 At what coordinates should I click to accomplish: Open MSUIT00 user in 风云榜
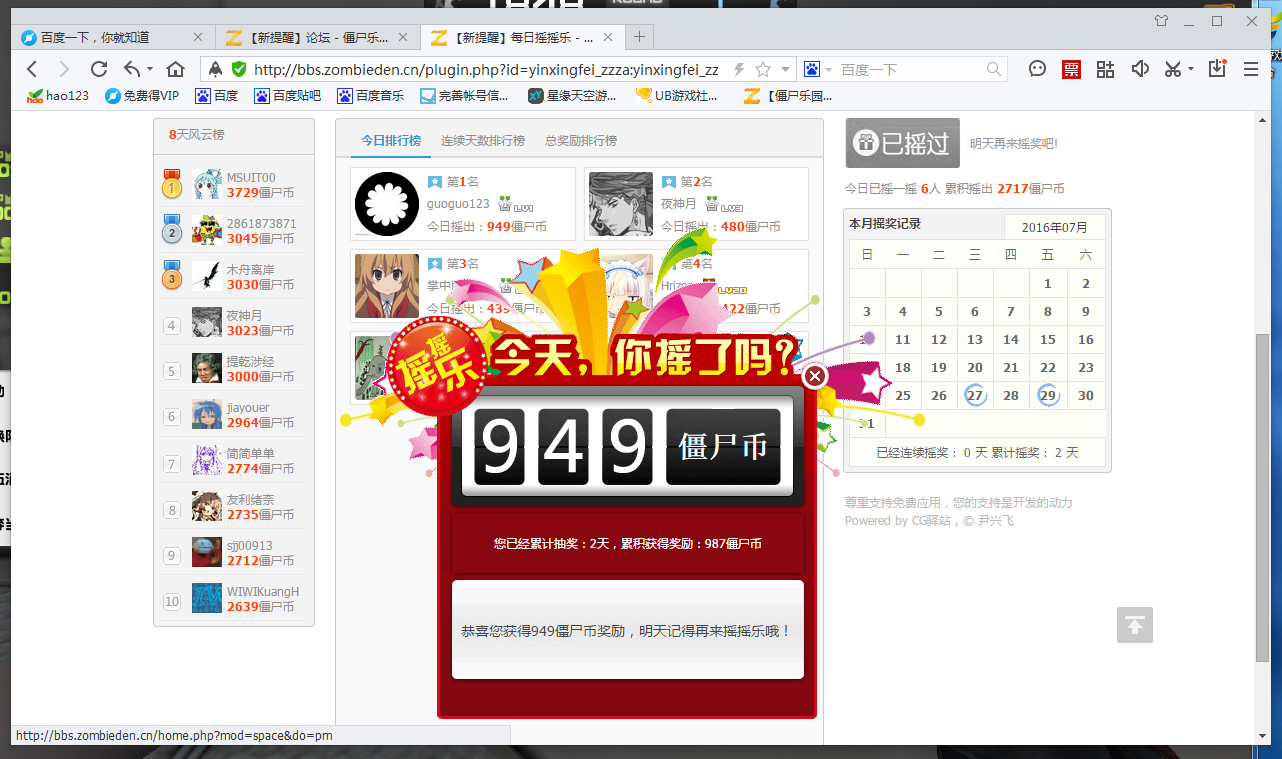251,178
